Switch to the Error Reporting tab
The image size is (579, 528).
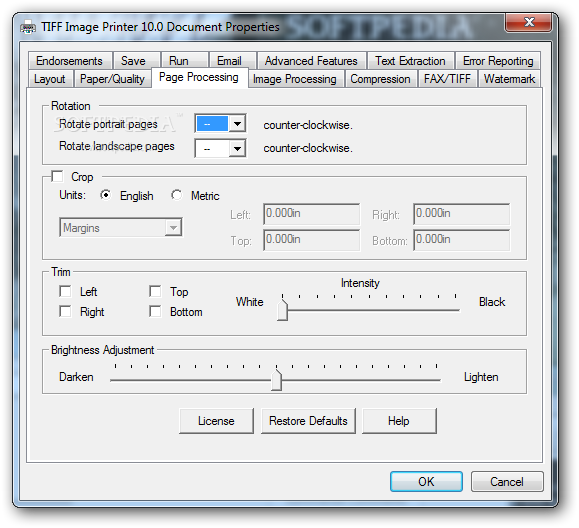point(498,61)
